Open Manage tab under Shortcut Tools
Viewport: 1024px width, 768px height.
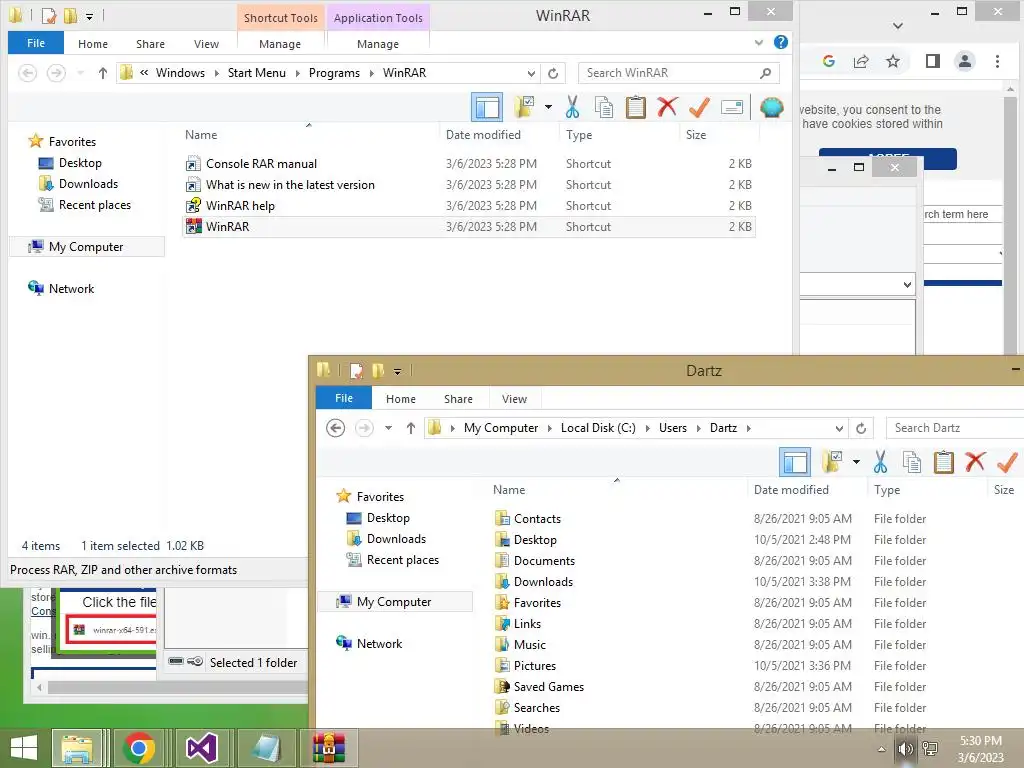pos(280,44)
